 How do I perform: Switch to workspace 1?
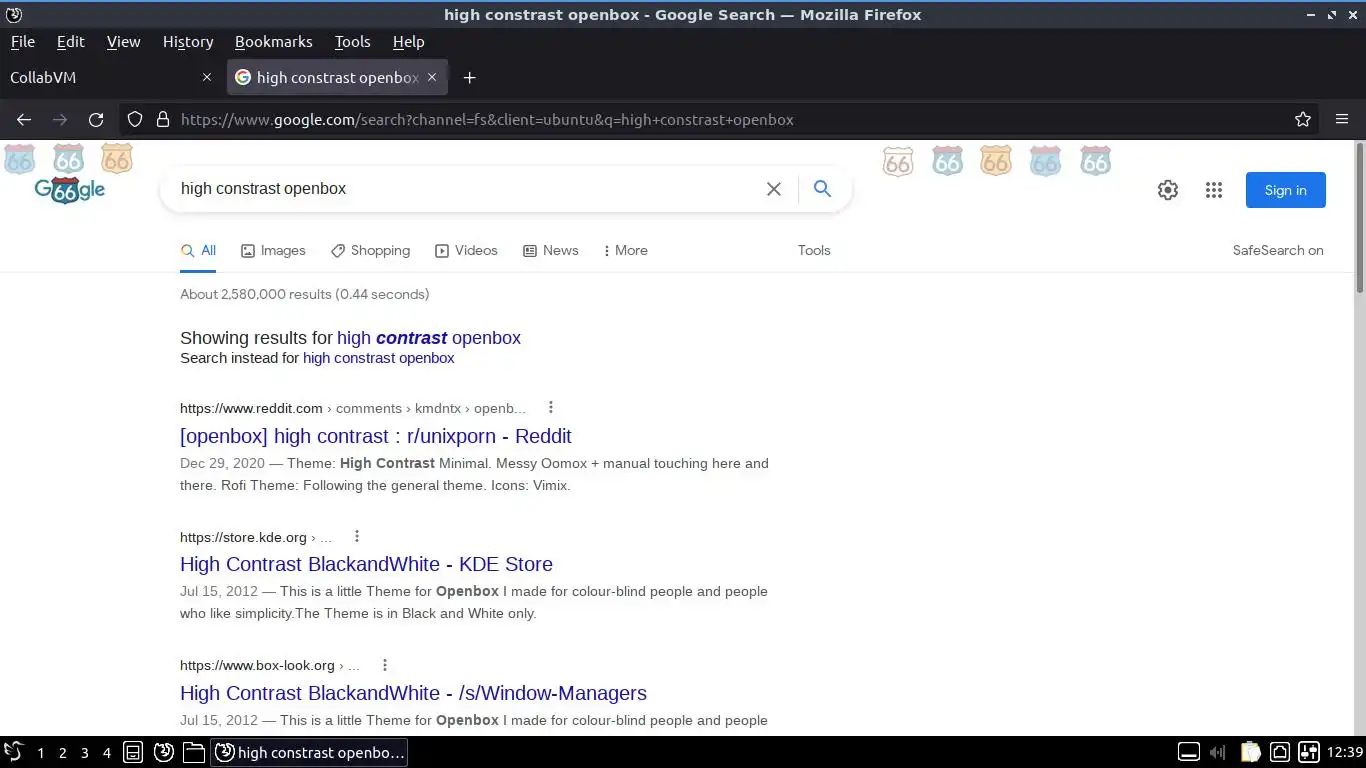click(40, 753)
